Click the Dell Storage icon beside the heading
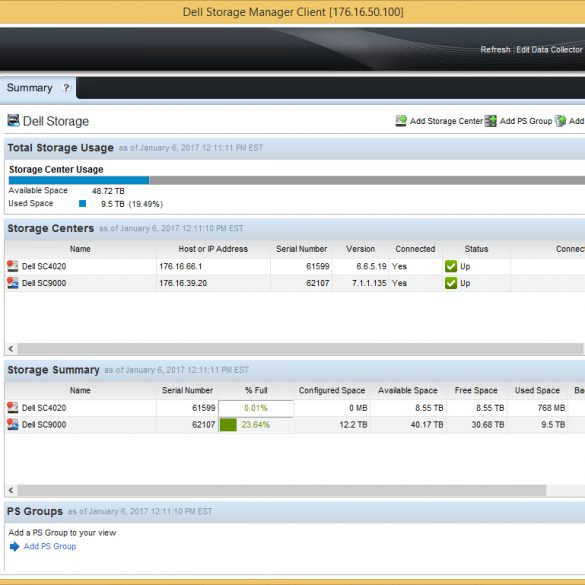The image size is (585, 585). pyautogui.click(x=13, y=121)
